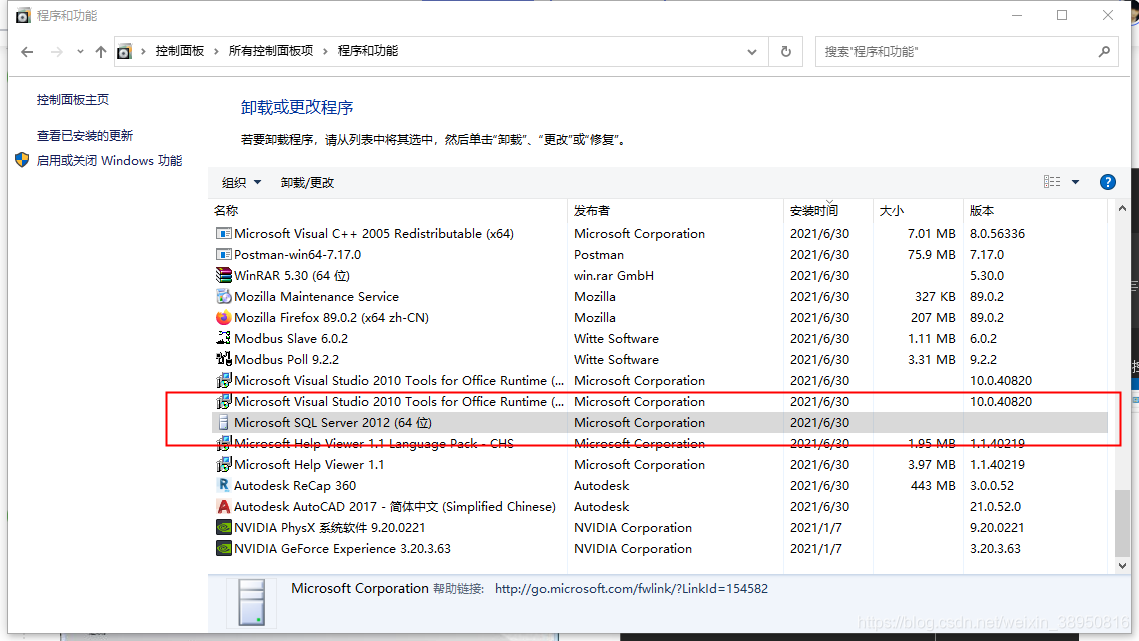This screenshot has width=1139, height=641.
Task: Go up one level with up arrow
Action: (x=100, y=52)
